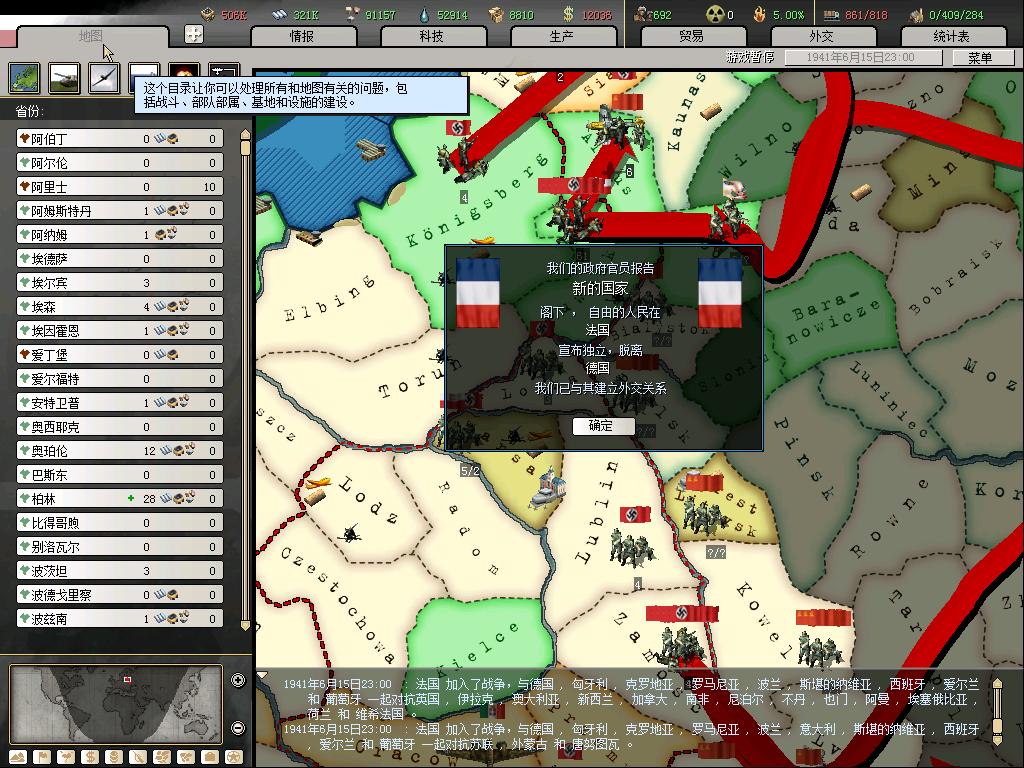Click the dissent flame icon (5.00%)
This screenshot has height=768, width=1024.
(x=760, y=14)
